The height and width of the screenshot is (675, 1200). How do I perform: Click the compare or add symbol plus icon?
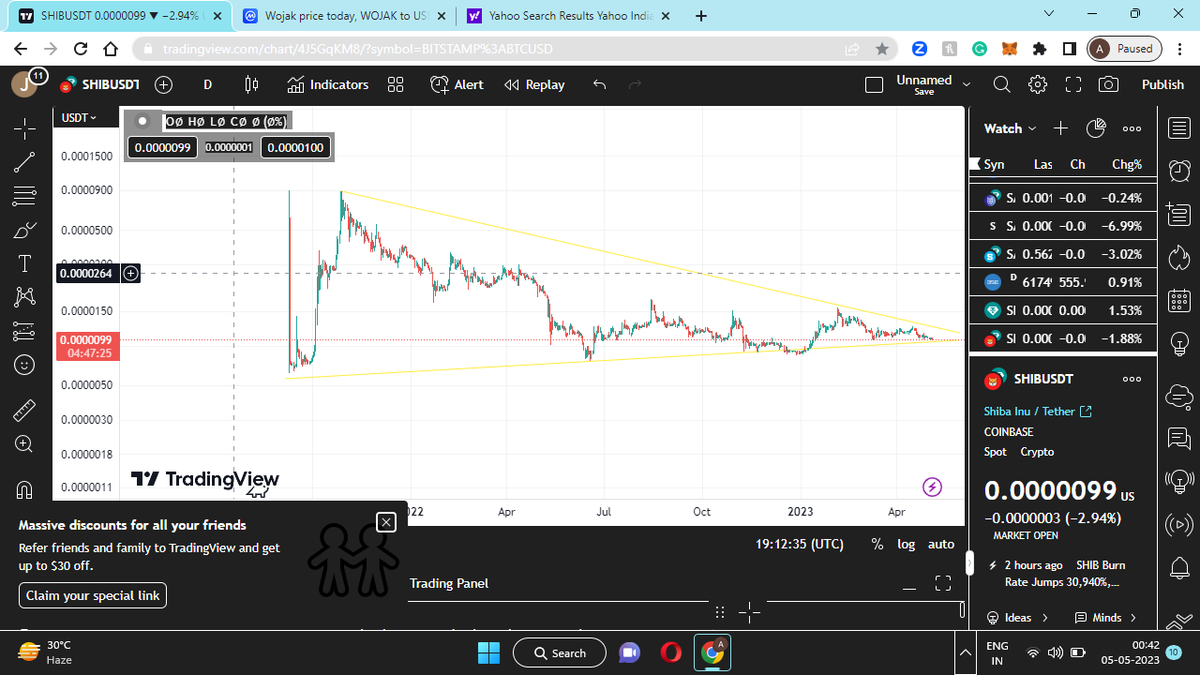(163, 85)
